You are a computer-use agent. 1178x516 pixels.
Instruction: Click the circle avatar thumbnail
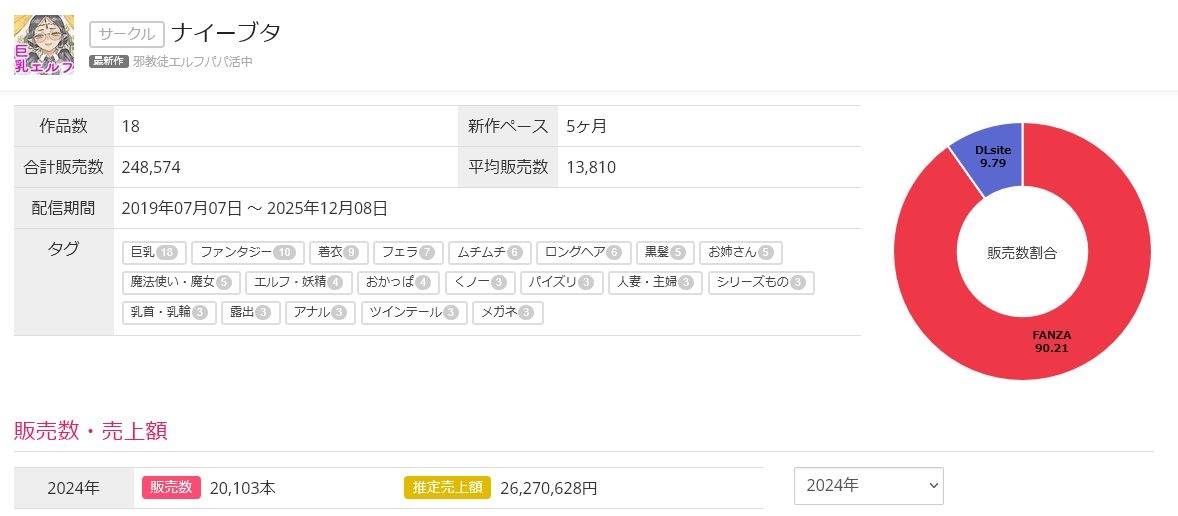tap(43, 45)
